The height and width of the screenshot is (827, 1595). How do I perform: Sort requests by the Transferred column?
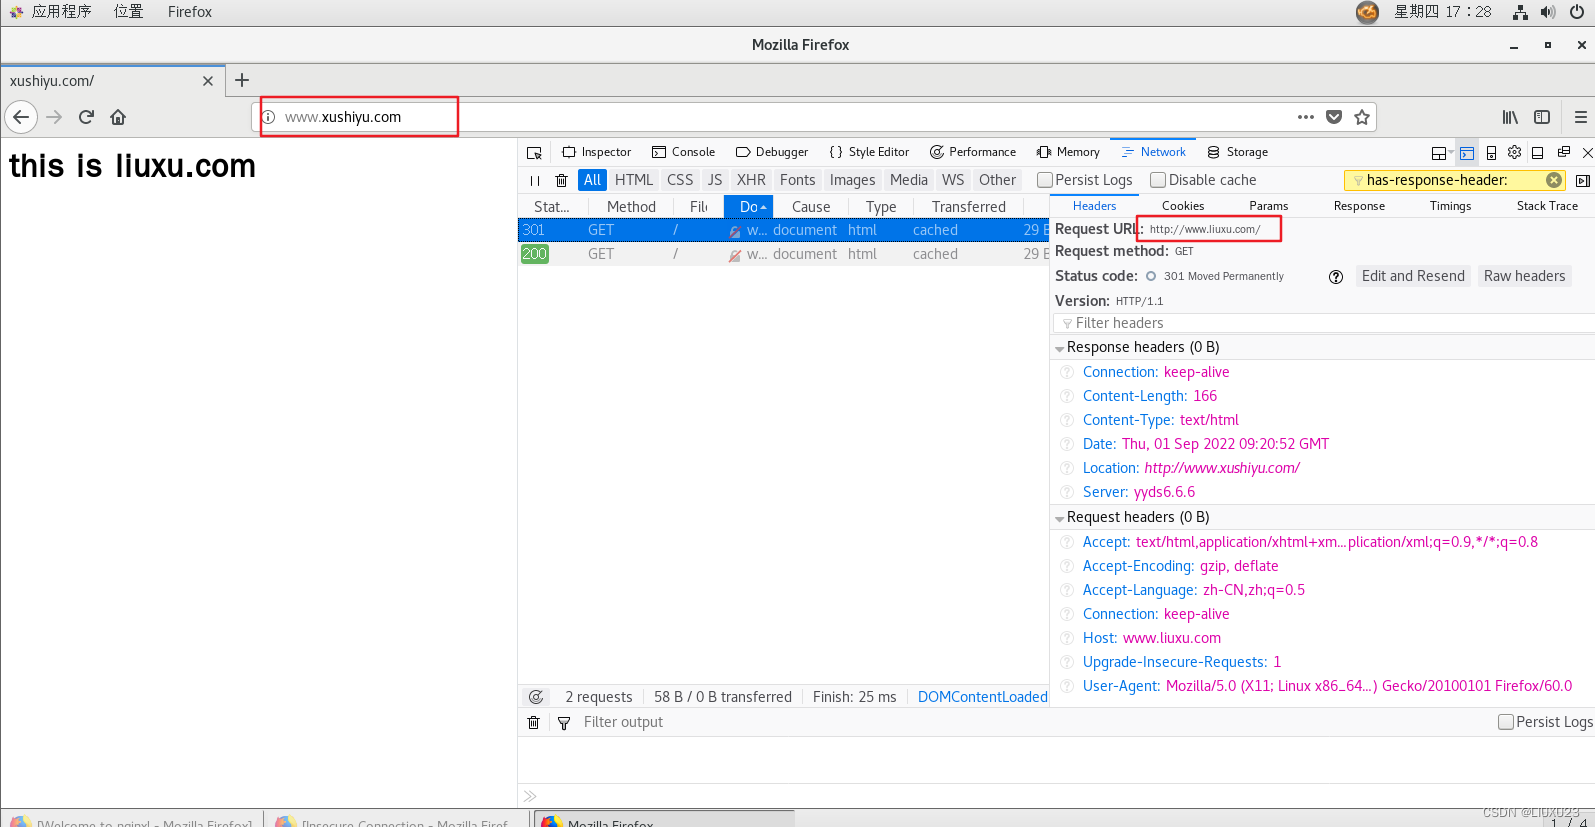coord(969,207)
